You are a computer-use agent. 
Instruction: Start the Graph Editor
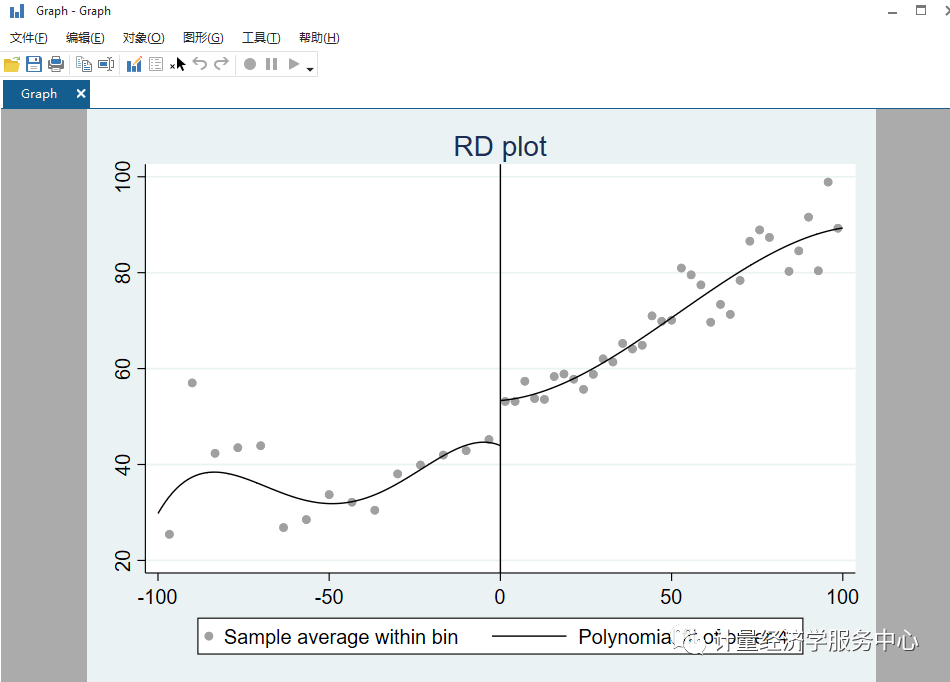click(134, 63)
